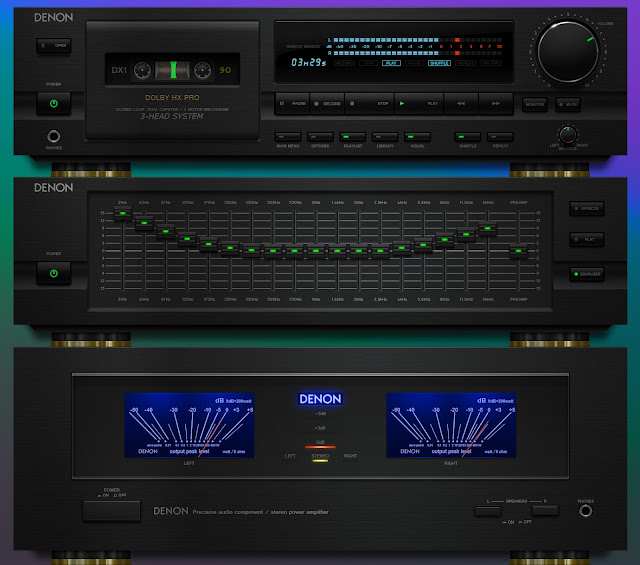Stop playback with the Stop button
This screenshot has height=565, width=640.
pyautogui.click(x=369, y=104)
